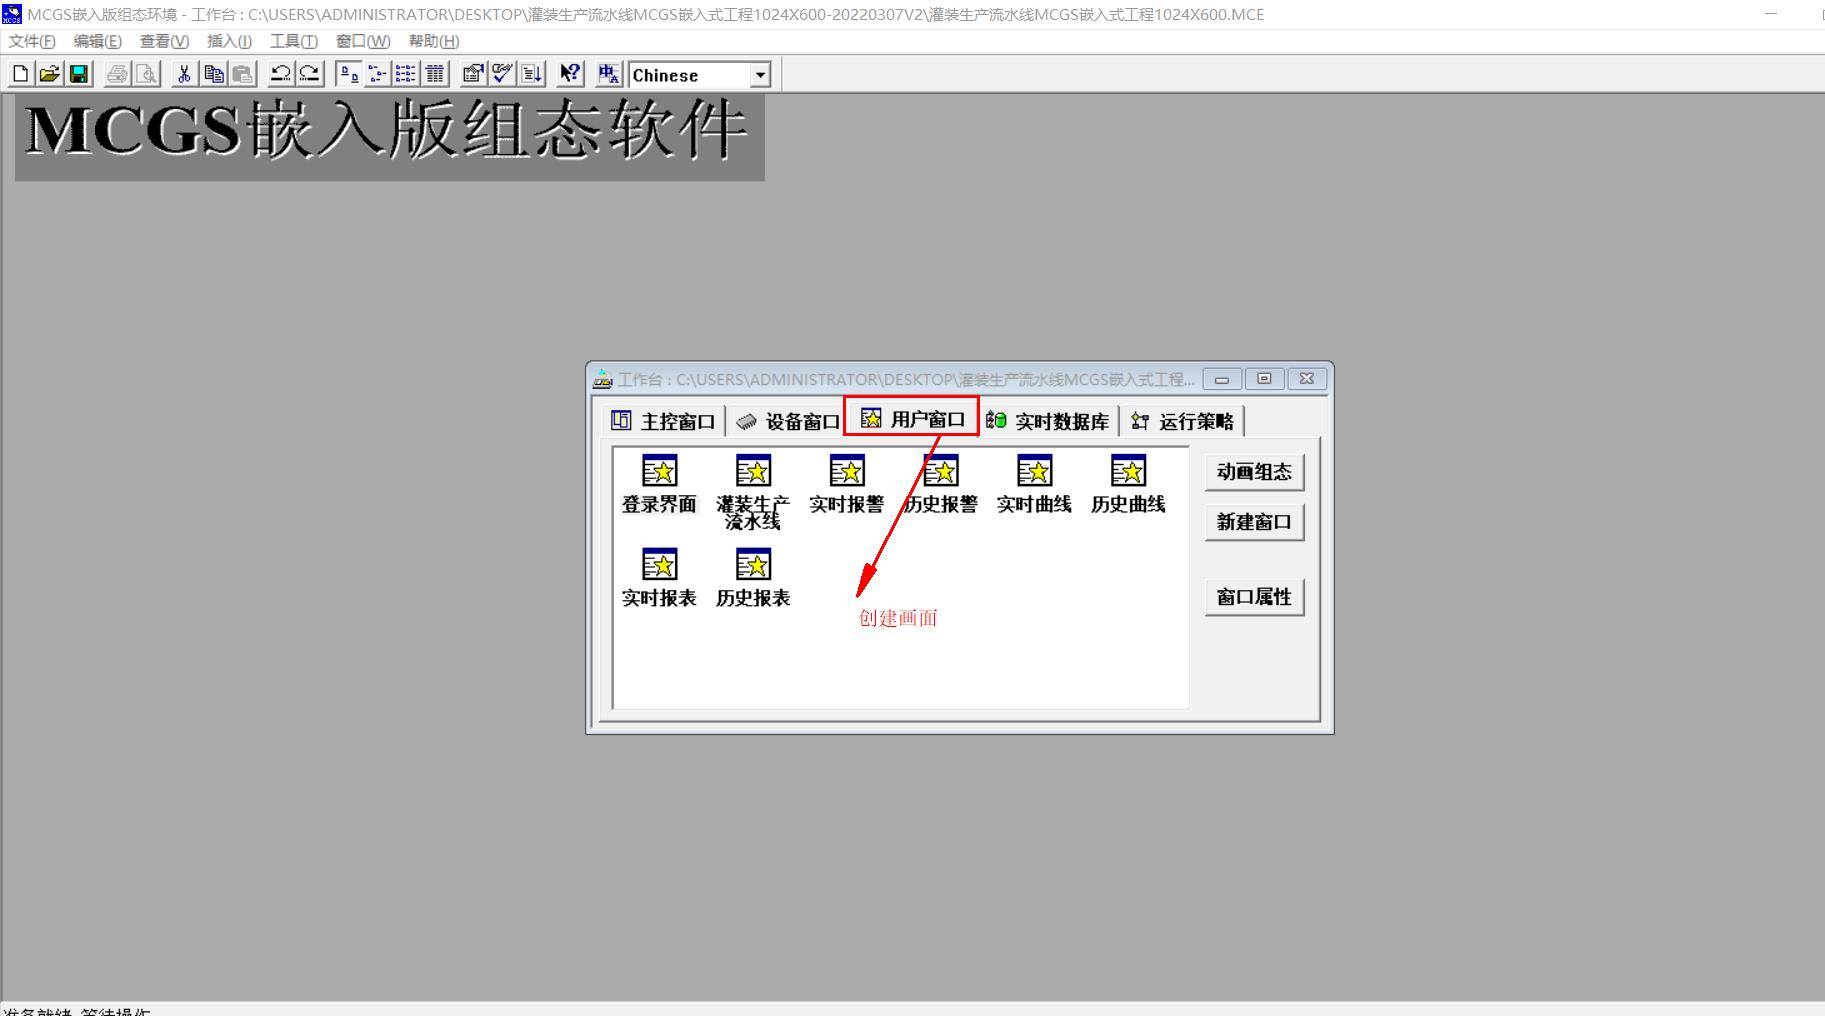Screen dimensions: 1825x1016
Task: Switch to the 设备窗口 tab
Action: (x=787, y=421)
